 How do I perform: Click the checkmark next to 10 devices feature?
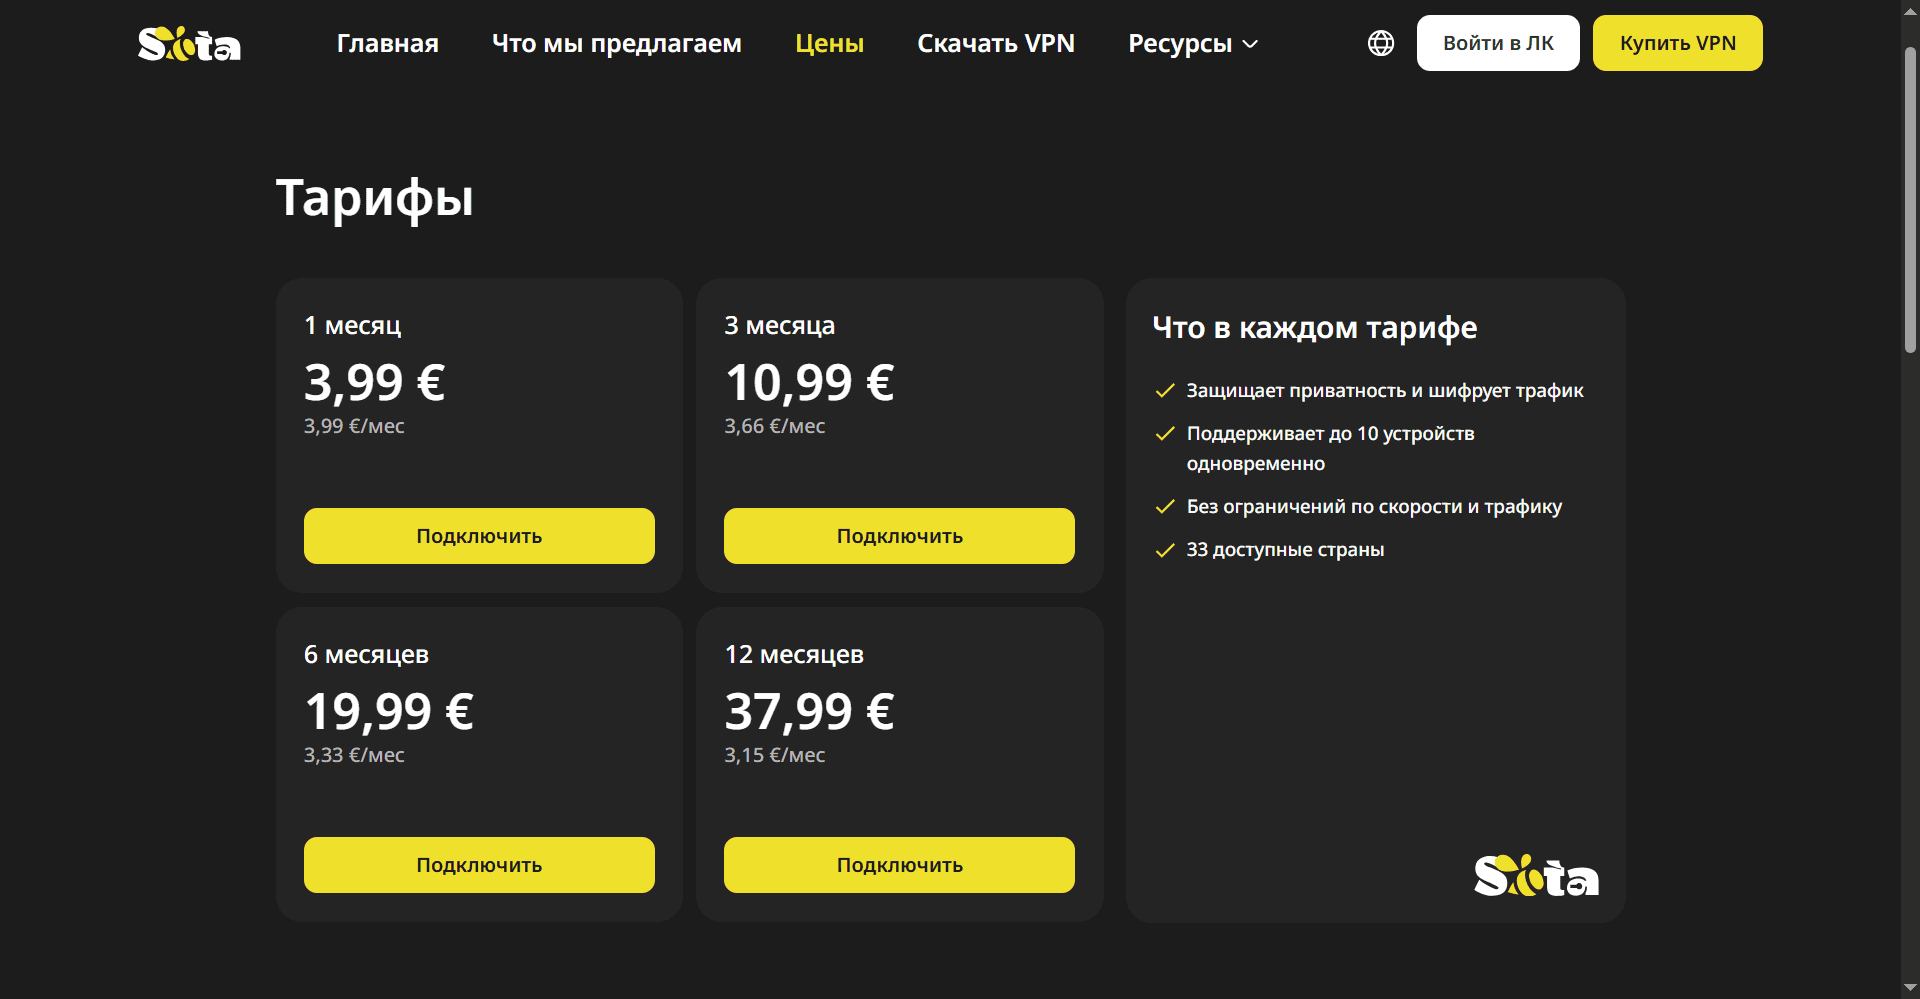[1165, 434]
